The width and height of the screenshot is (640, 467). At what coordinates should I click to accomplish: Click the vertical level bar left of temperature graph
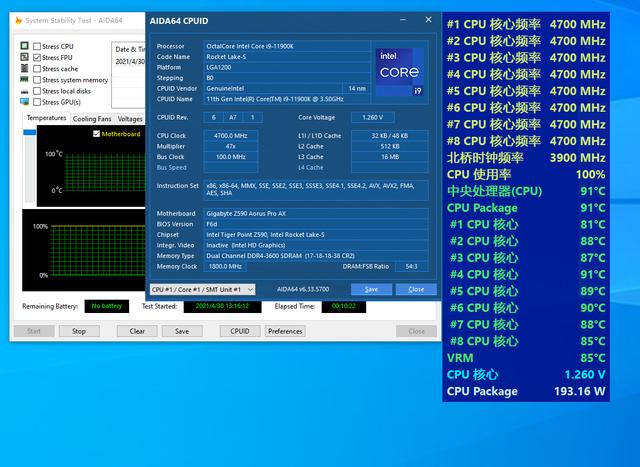30,165
